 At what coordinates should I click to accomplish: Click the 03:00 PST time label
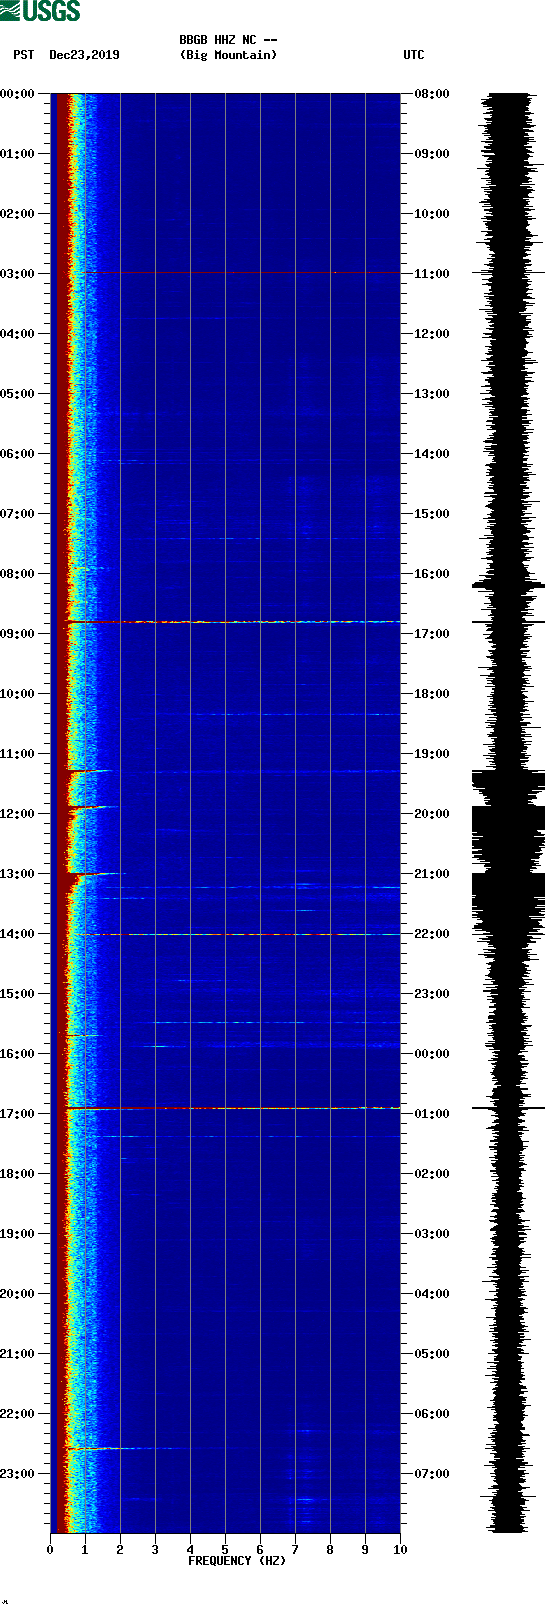(x=17, y=274)
